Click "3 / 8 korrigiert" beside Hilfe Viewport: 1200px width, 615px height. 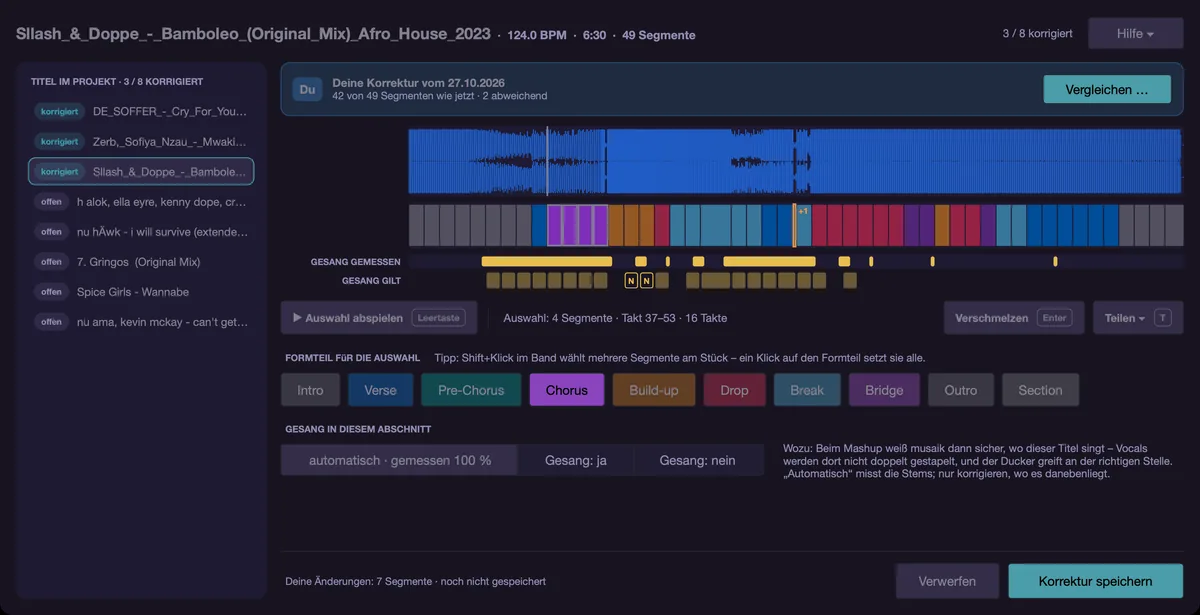[1038, 34]
